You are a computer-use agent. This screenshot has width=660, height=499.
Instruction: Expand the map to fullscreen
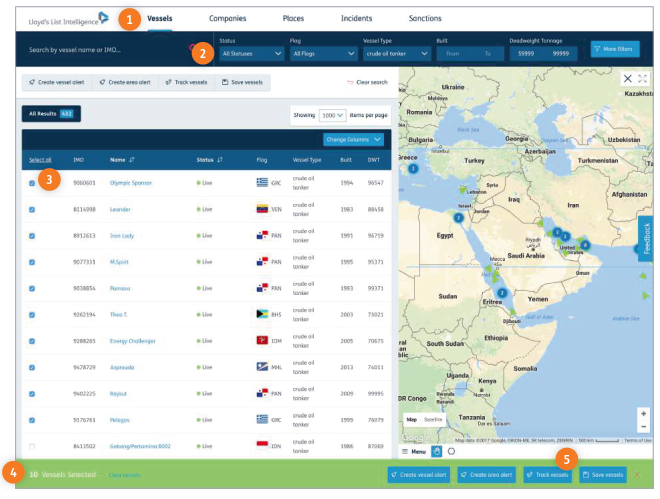click(642, 79)
